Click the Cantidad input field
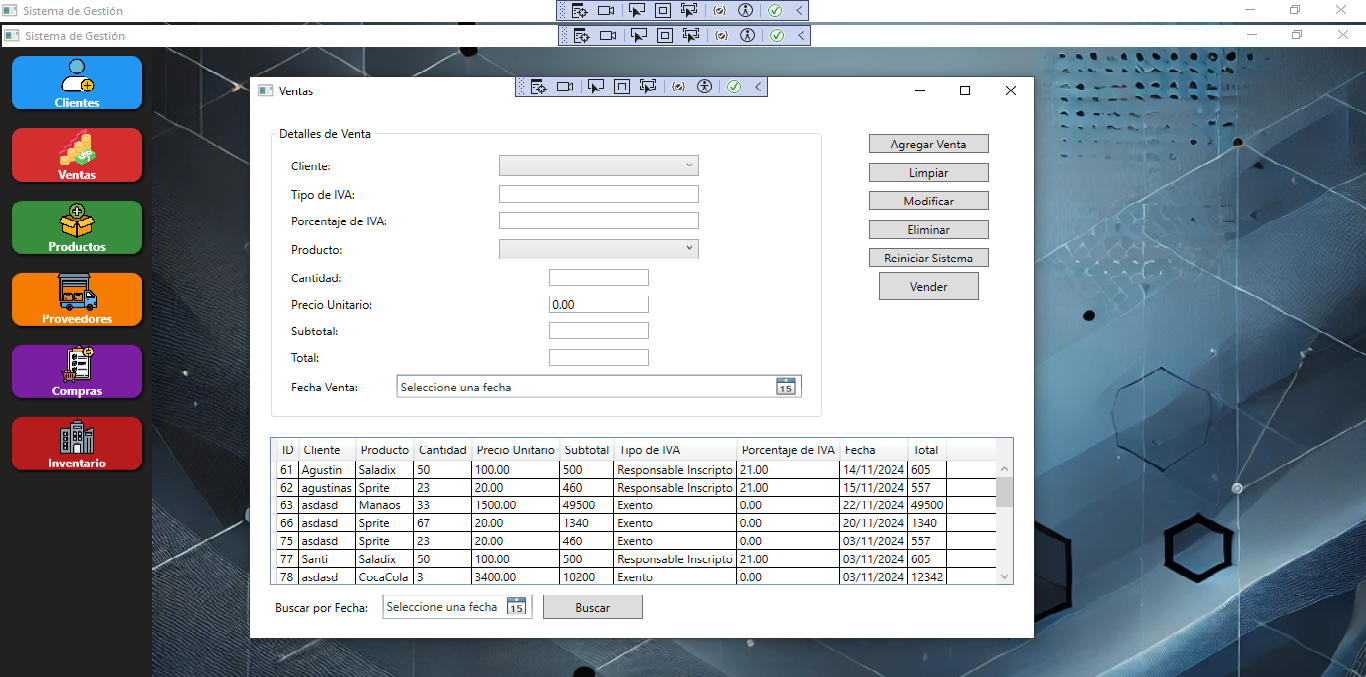The width and height of the screenshot is (1366, 677). coord(598,278)
